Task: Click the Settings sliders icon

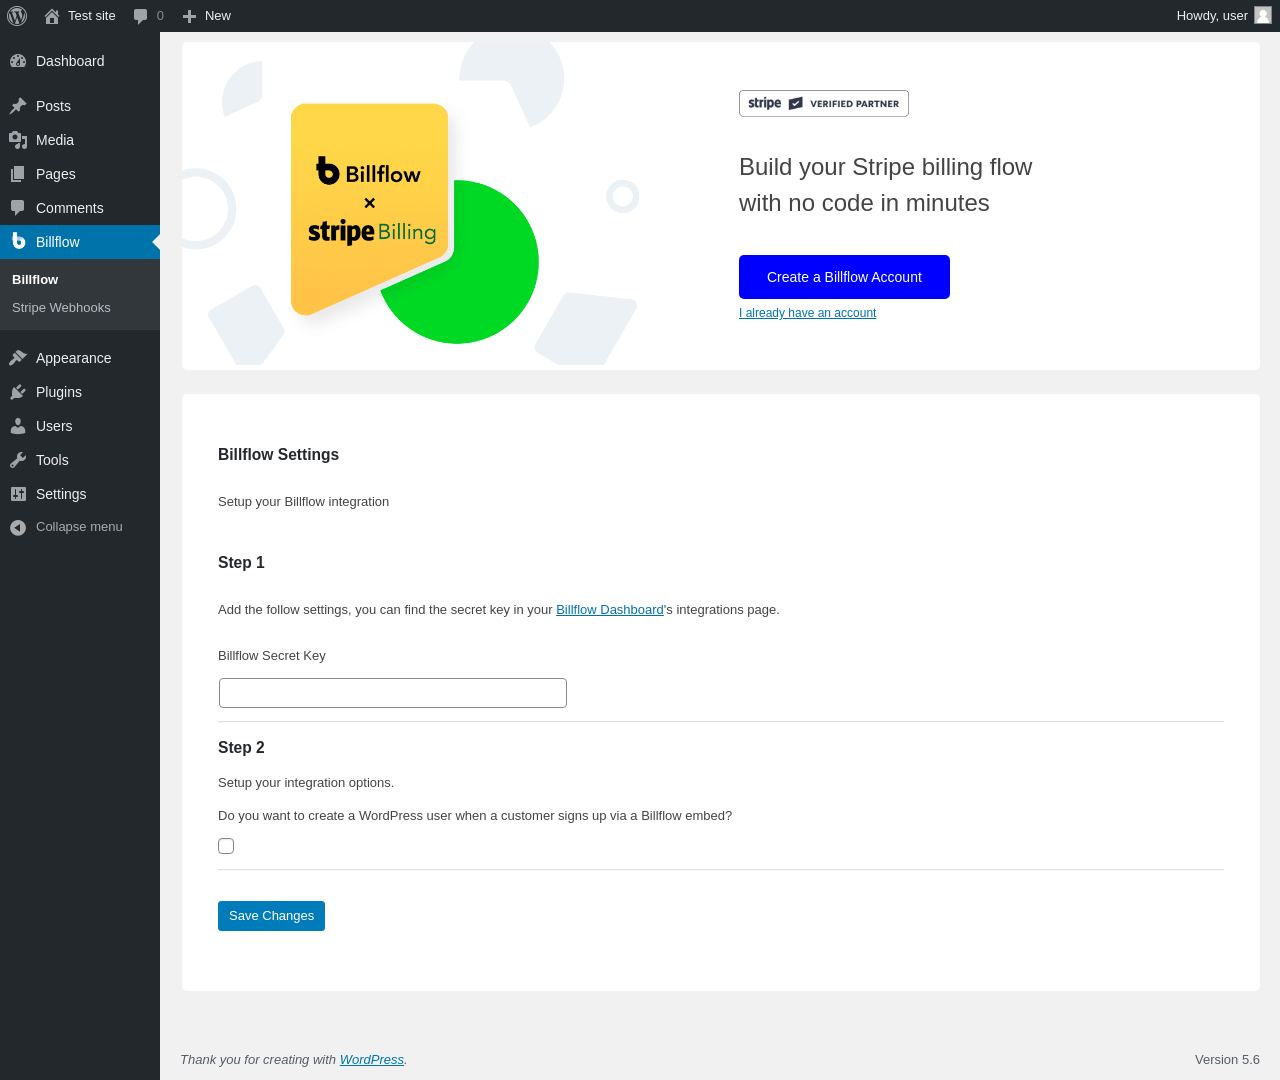Action: (18, 494)
